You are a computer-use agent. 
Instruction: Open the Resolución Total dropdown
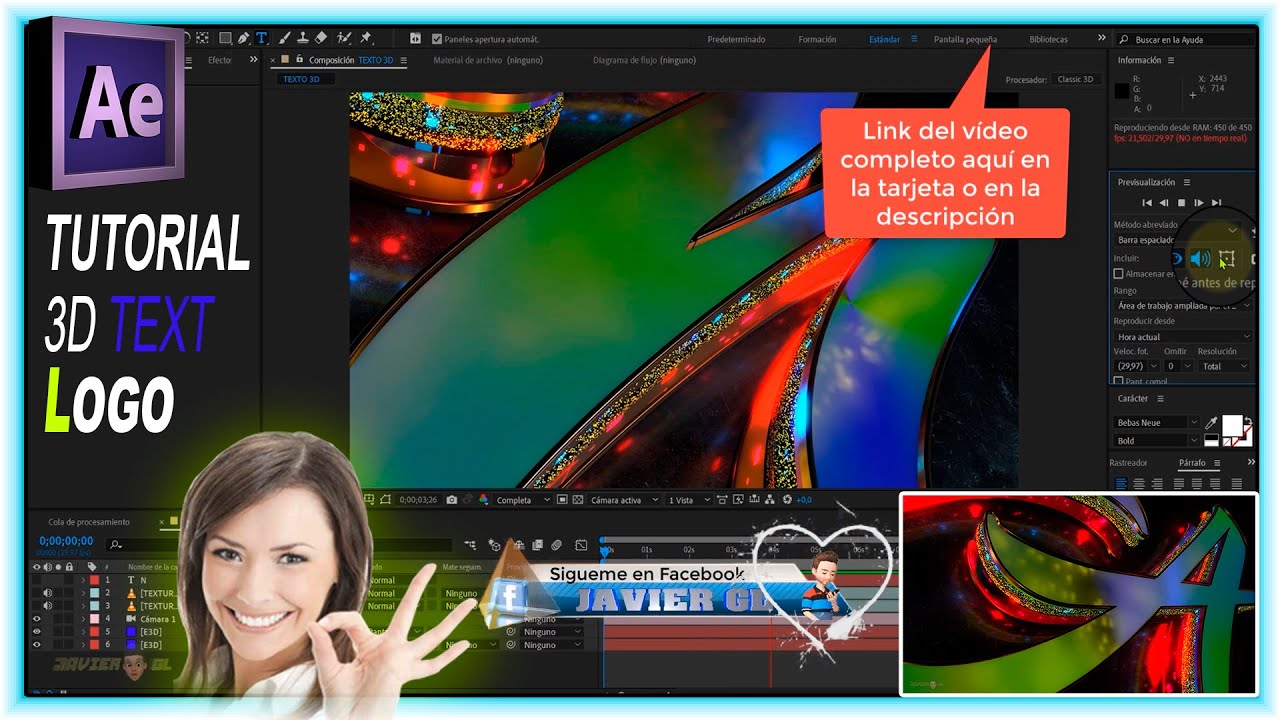tap(1225, 366)
